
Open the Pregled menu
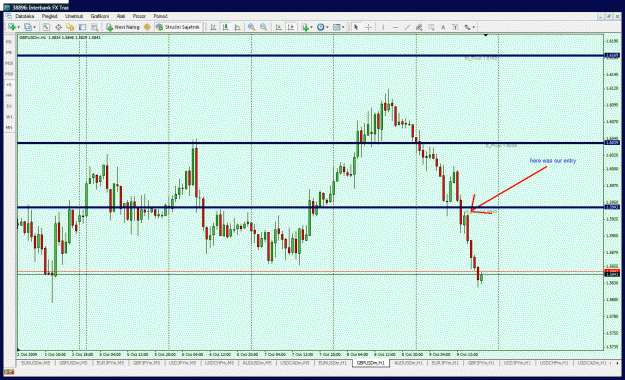point(49,16)
